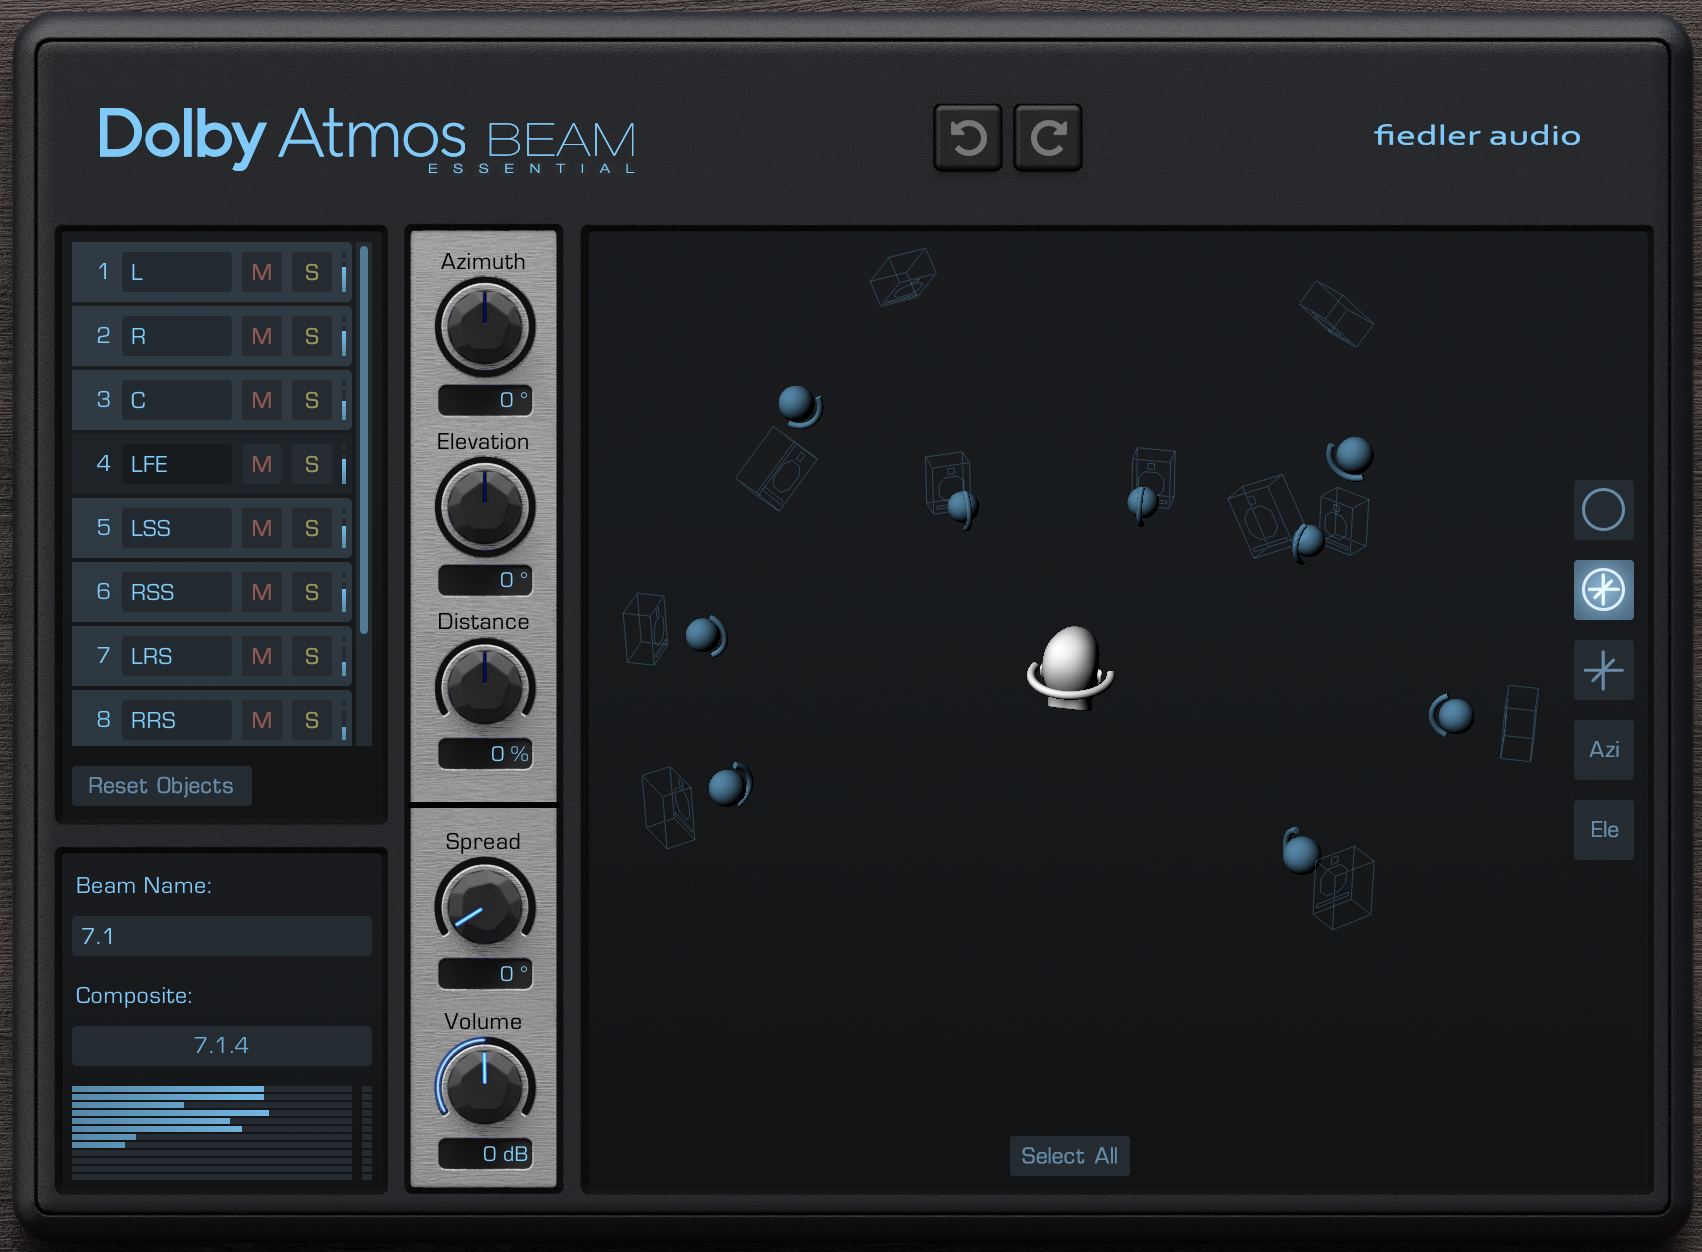Viewport: 1702px width, 1252px height.
Task: Solo the RSS channel
Action: pyautogui.click(x=312, y=592)
